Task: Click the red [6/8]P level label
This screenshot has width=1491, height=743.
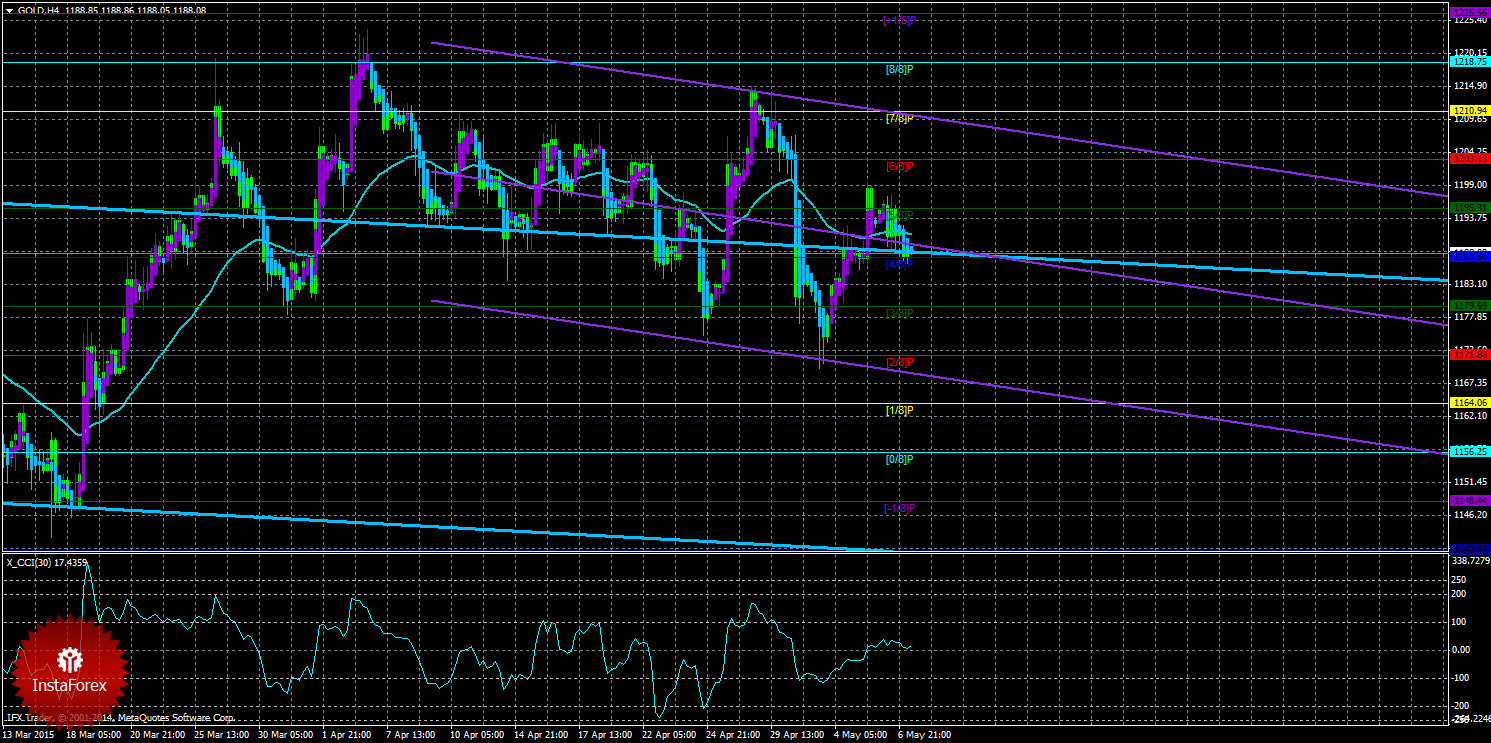Action: [900, 166]
